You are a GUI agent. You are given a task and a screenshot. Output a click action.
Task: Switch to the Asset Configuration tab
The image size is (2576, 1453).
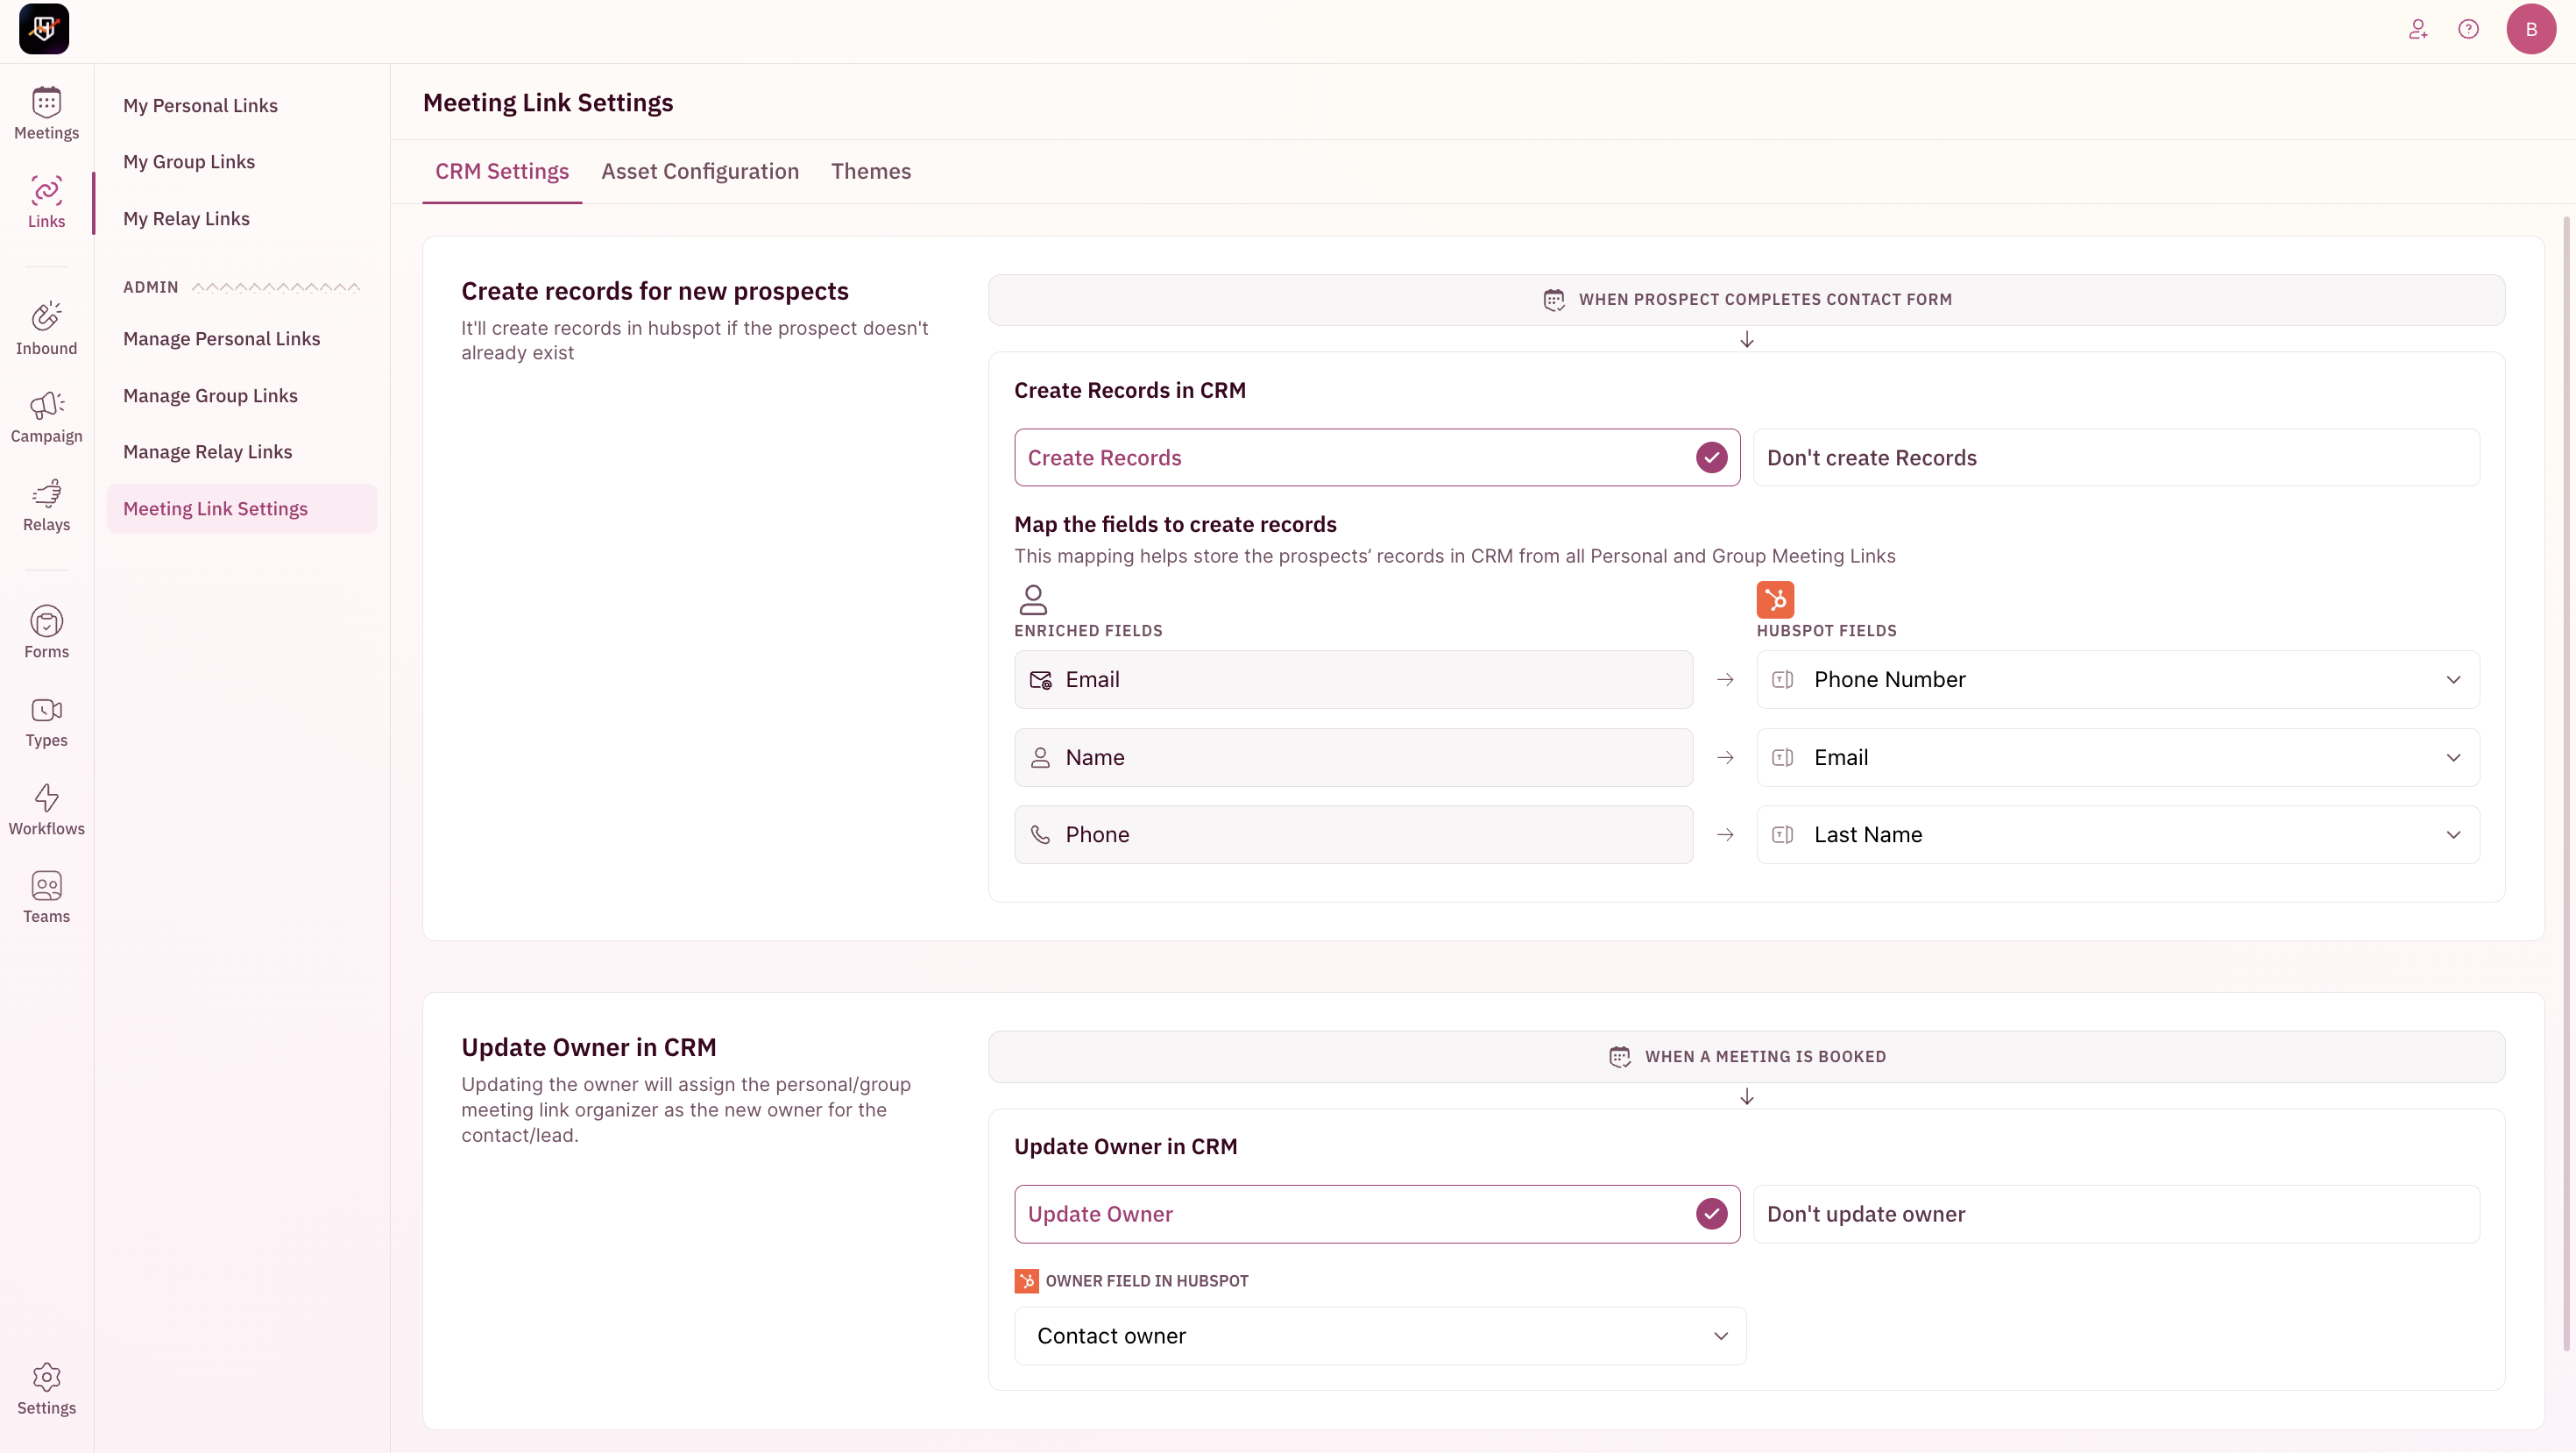point(700,171)
